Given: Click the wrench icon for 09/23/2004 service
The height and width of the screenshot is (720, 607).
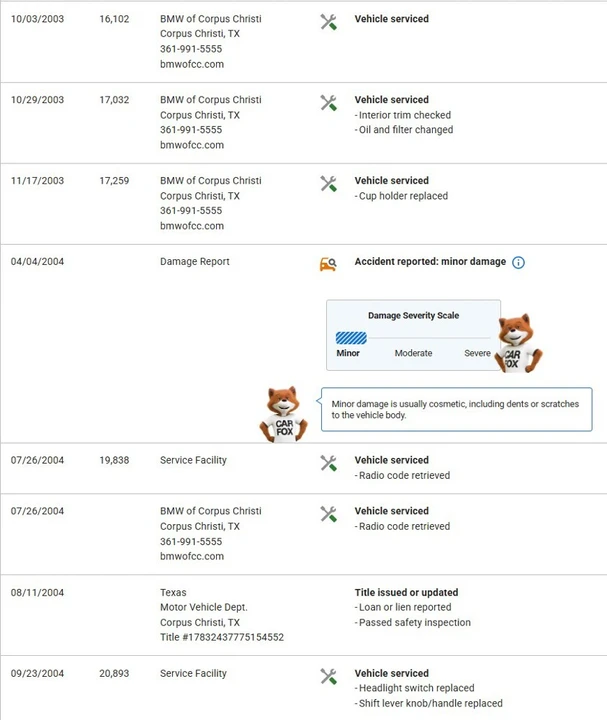Looking at the screenshot, I should click(x=328, y=676).
